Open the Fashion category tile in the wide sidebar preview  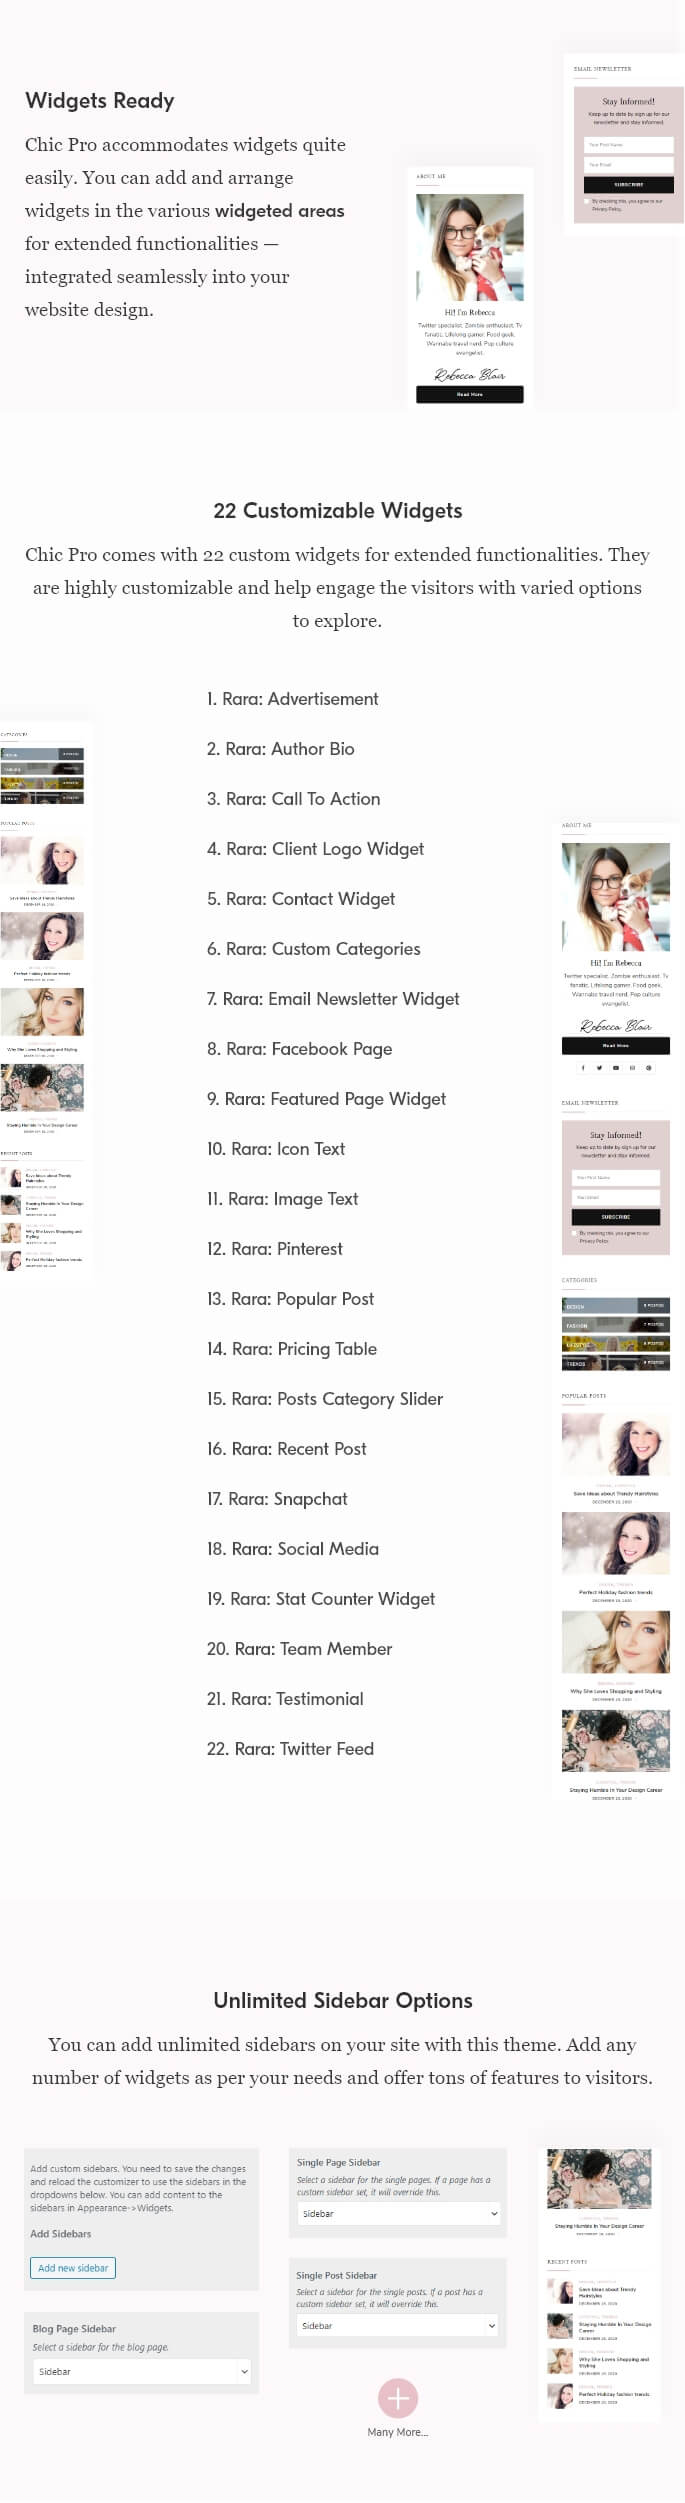(615, 1324)
